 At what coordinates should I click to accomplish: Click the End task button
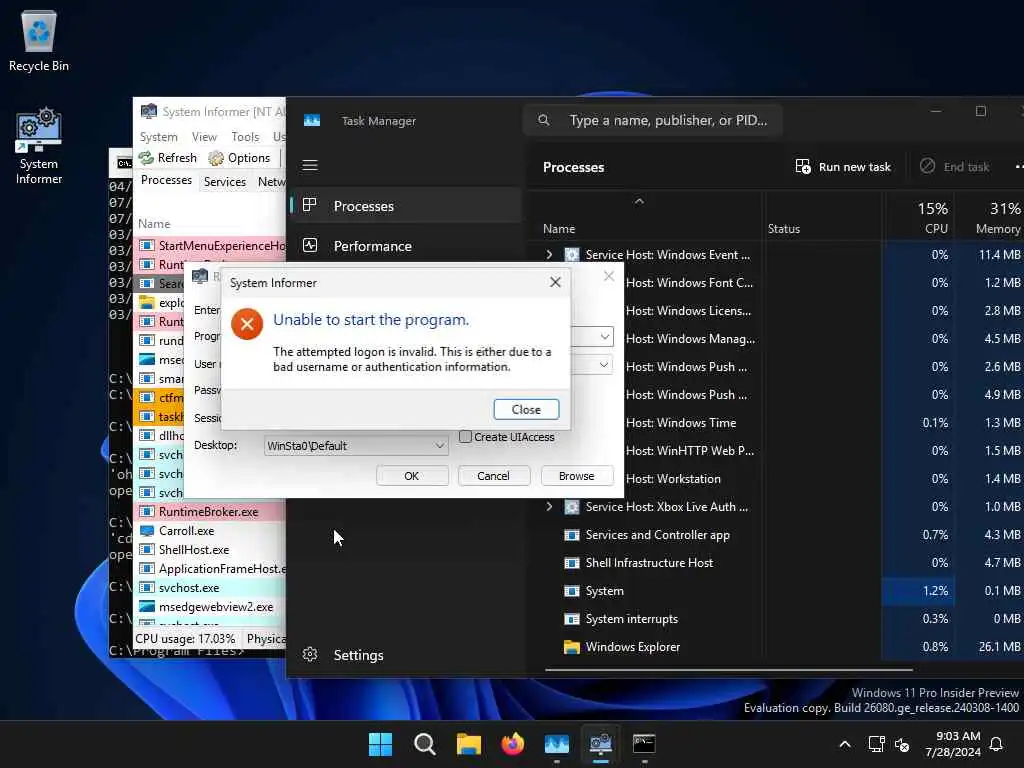pos(954,167)
